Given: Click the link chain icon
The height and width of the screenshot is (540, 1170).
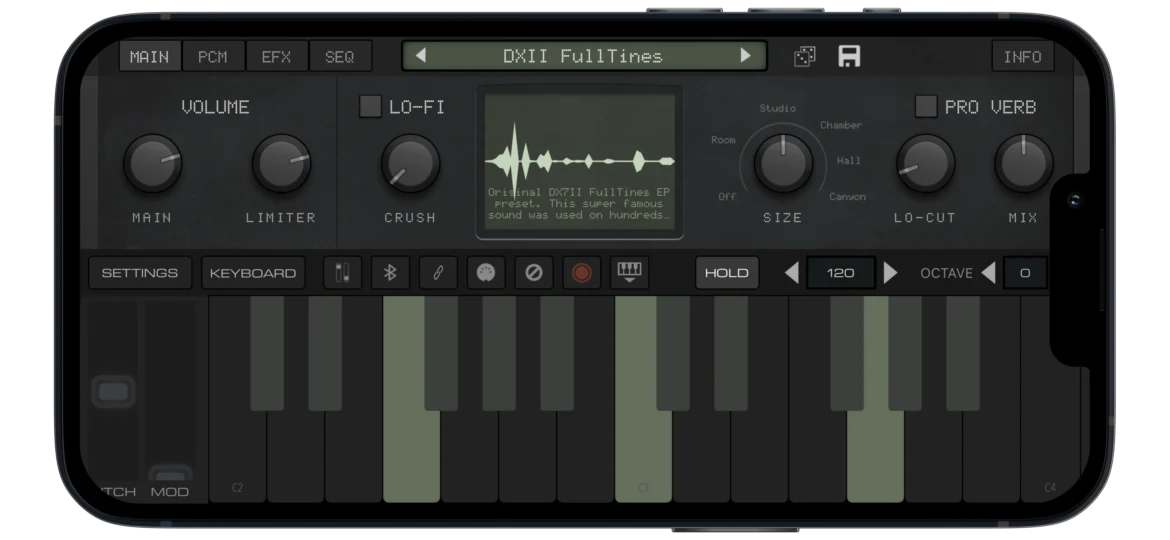Looking at the screenshot, I should pyautogui.click(x=438, y=273).
